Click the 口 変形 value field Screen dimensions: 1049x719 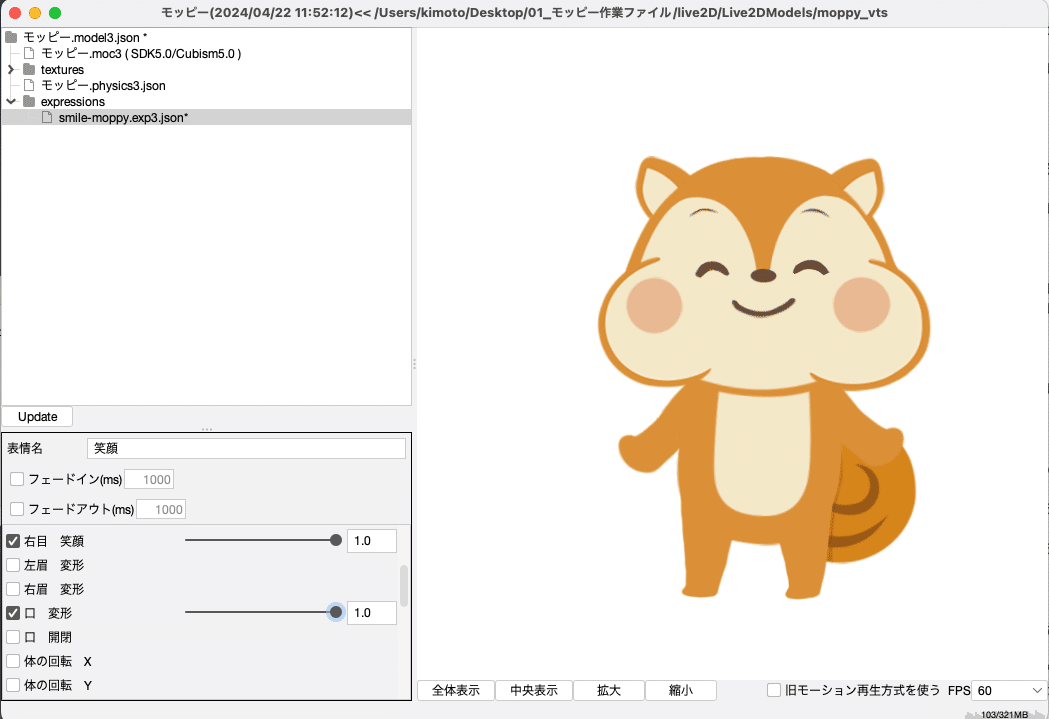(371, 613)
